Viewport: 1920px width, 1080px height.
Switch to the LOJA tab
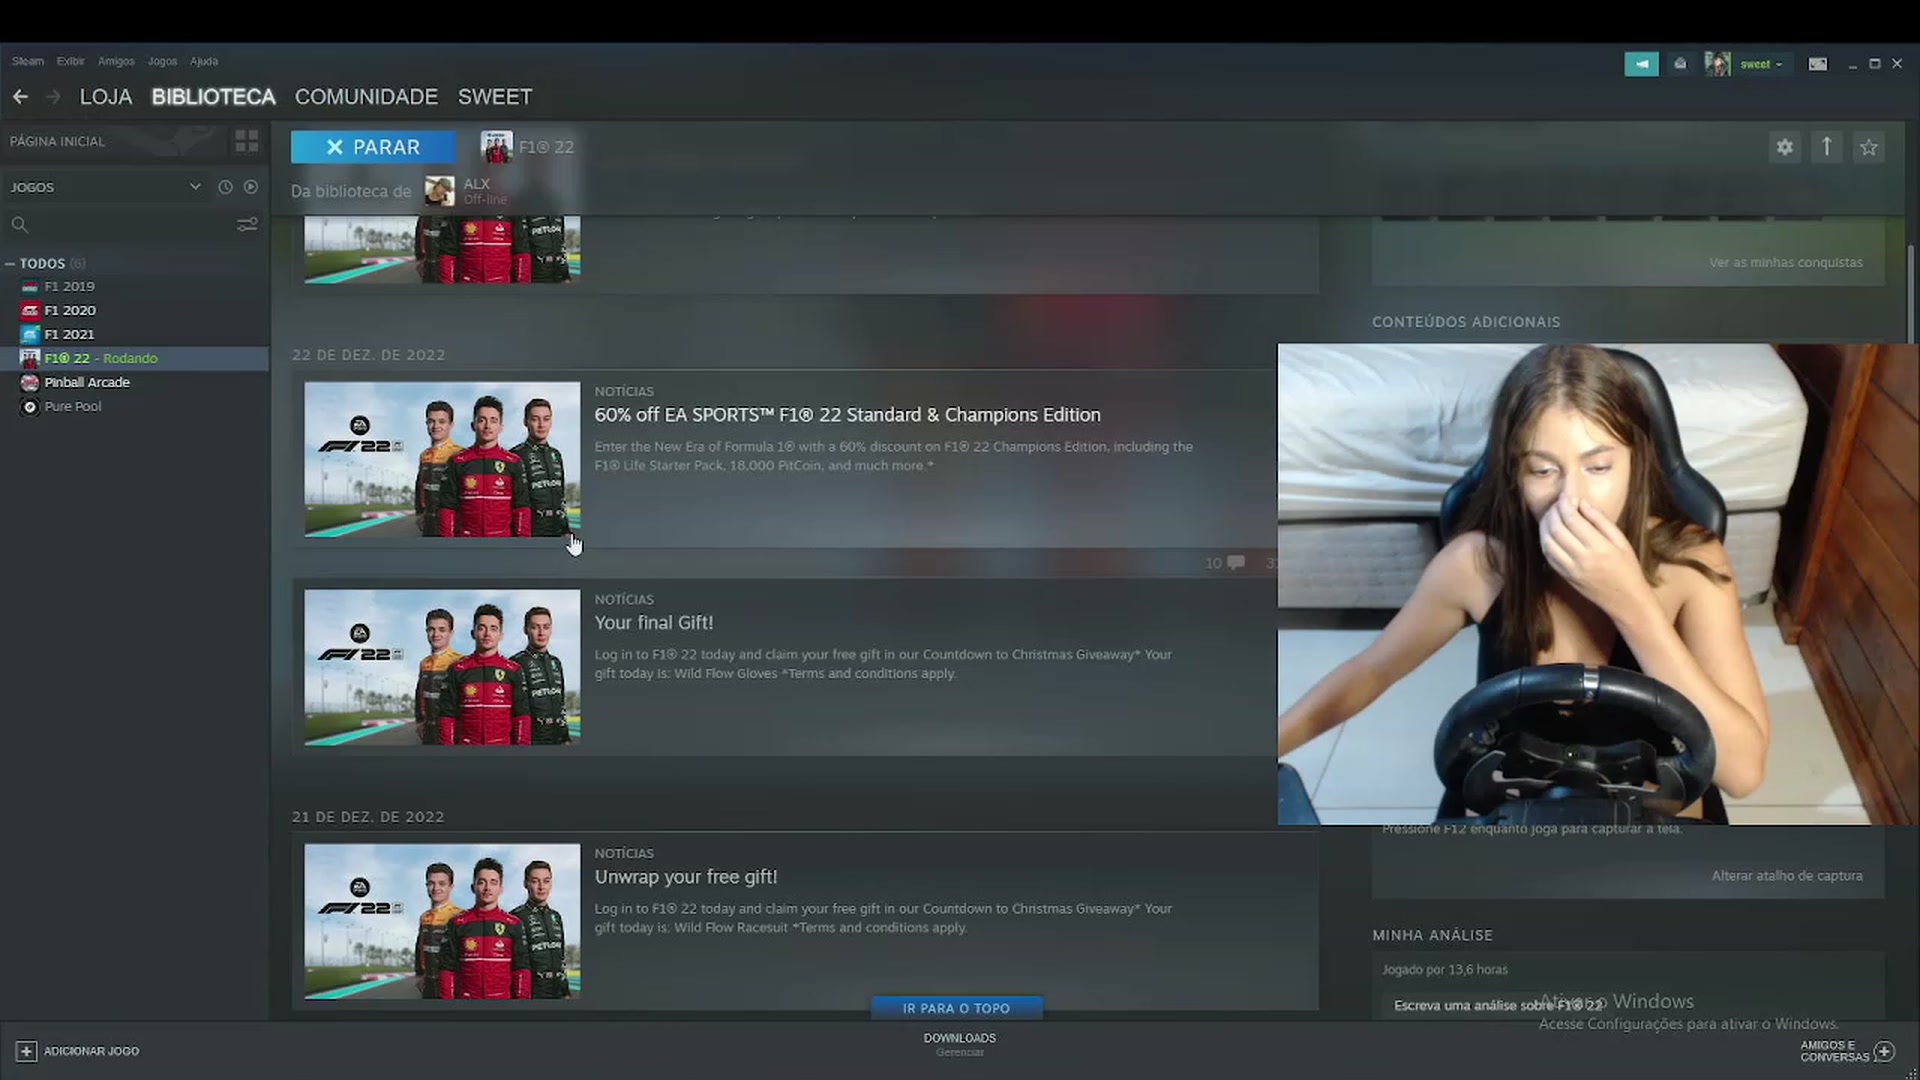click(106, 97)
